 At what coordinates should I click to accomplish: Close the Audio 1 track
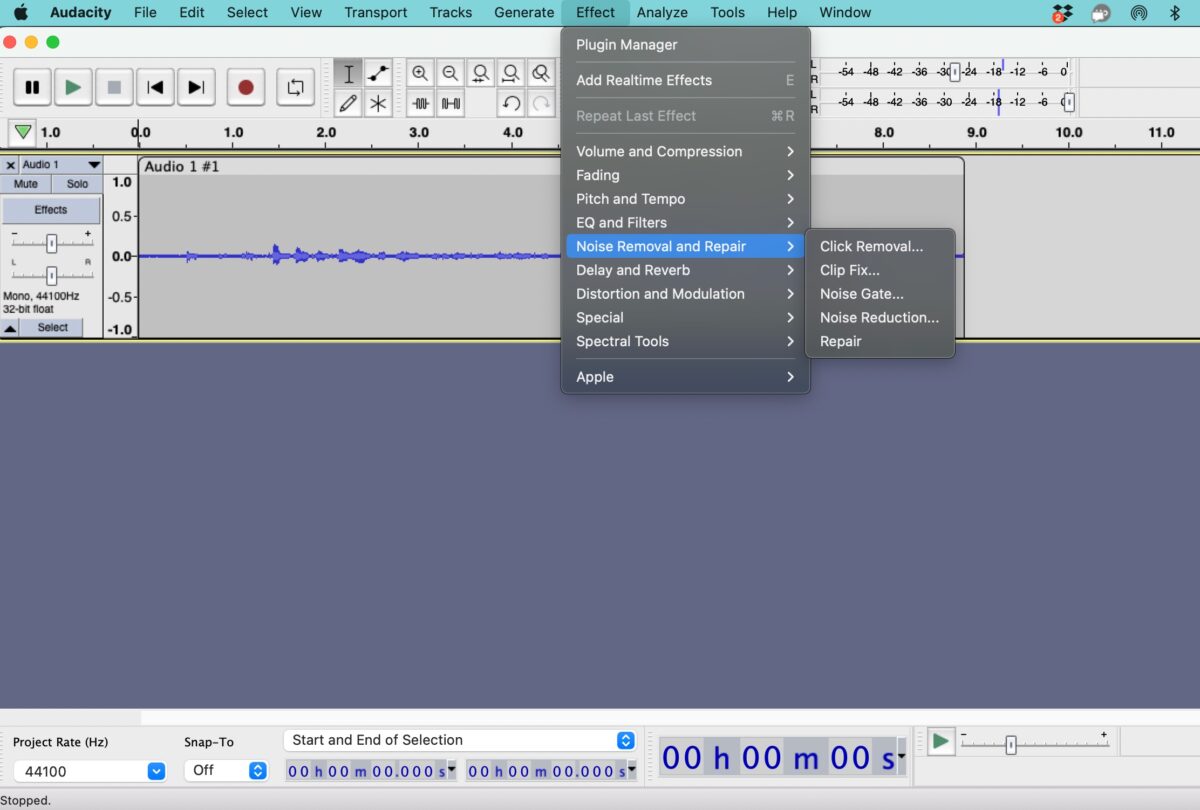[10, 165]
